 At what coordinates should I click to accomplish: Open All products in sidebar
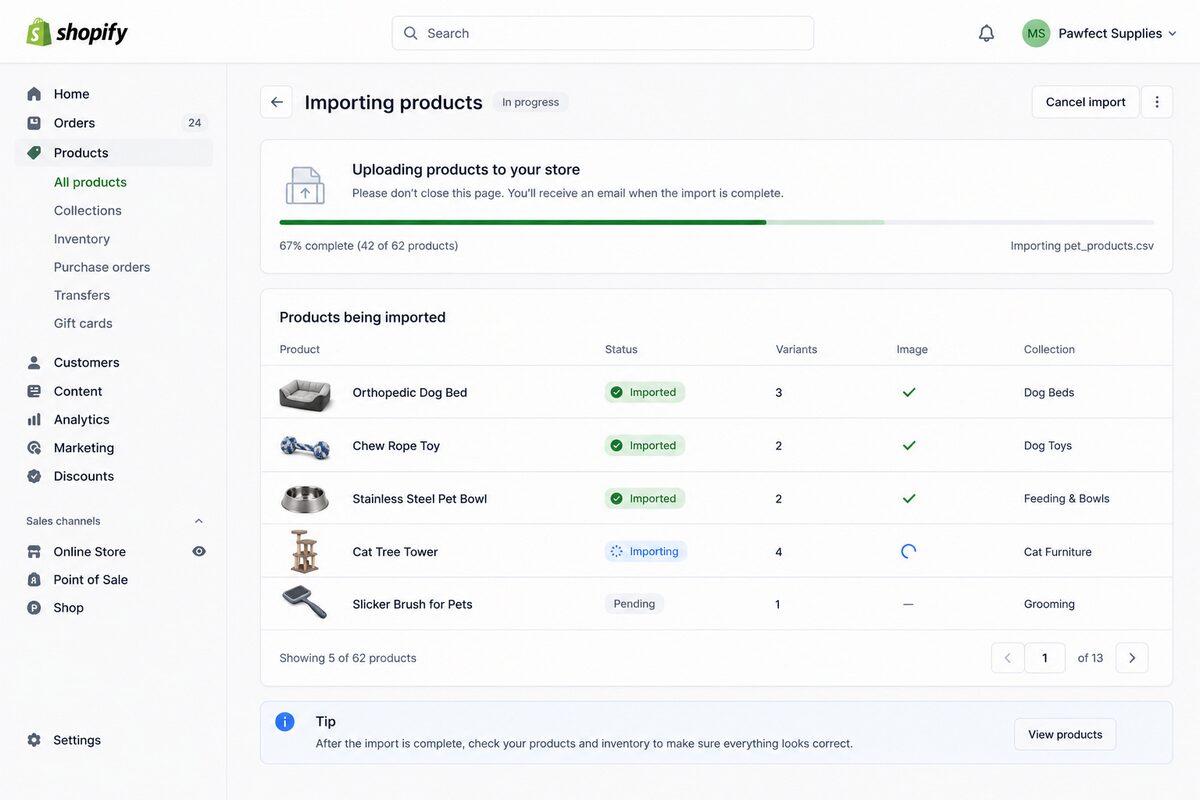click(90, 182)
